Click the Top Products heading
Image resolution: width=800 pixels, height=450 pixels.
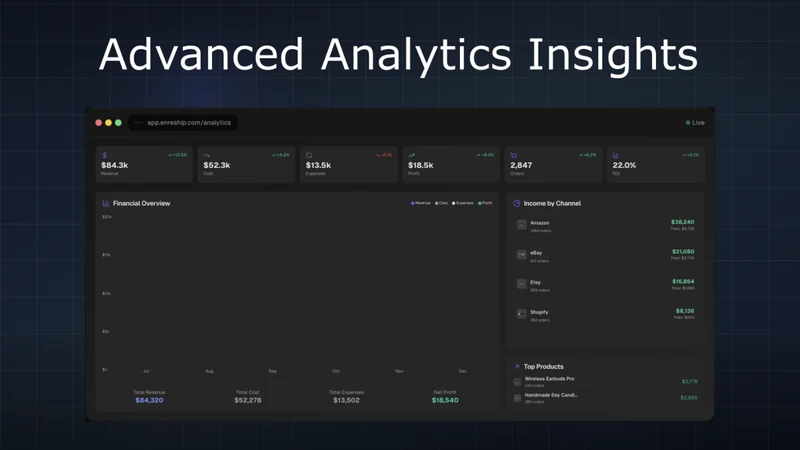tap(543, 366)
